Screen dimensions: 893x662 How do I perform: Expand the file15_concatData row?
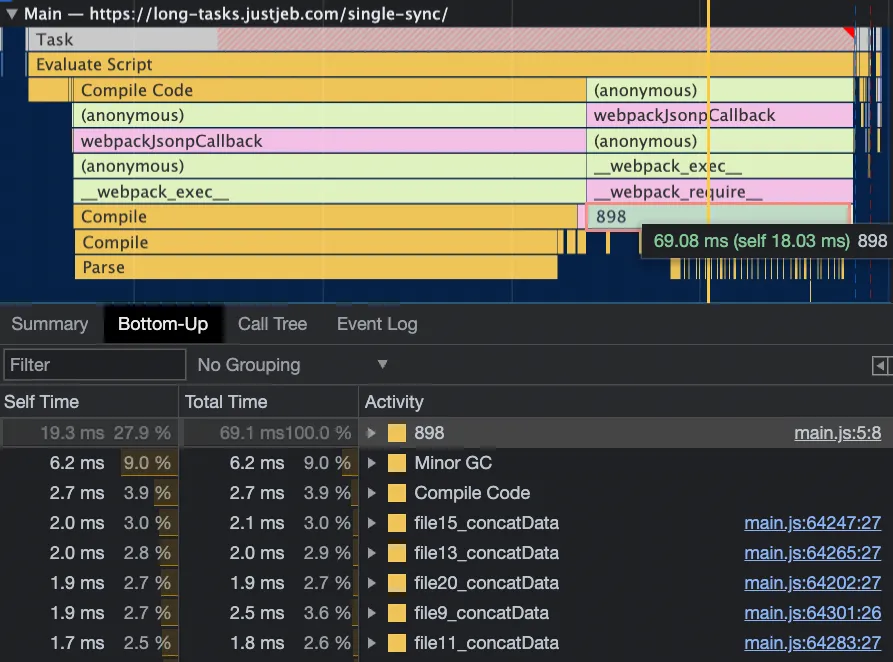coord(371,523)
